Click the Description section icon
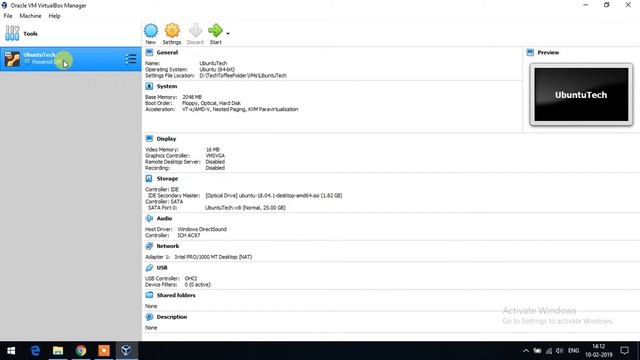This screenshot has height=360, width=640. click(149, 317)
